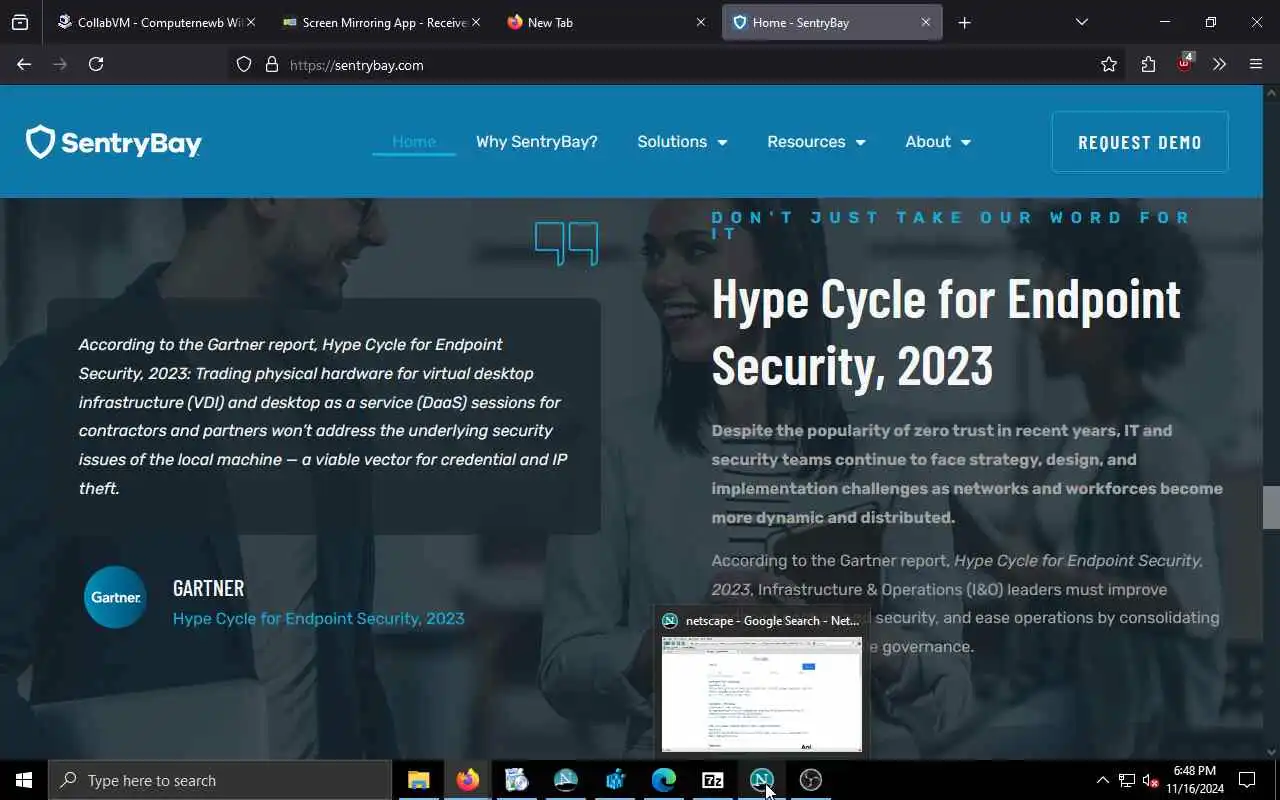This screenshot has height=800, width=1280.
Task: Reload the current page
Action: click(96, 64)
